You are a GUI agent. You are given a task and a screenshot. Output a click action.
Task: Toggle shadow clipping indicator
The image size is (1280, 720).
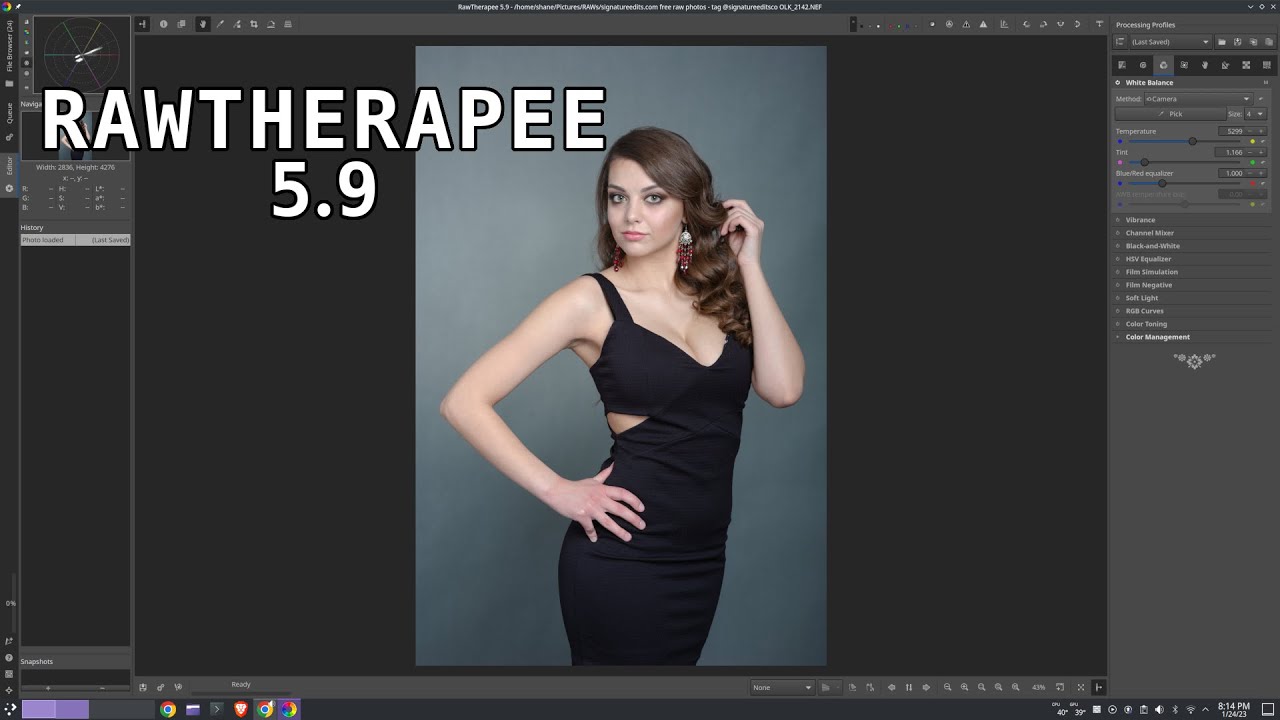[x=966, y=24]
